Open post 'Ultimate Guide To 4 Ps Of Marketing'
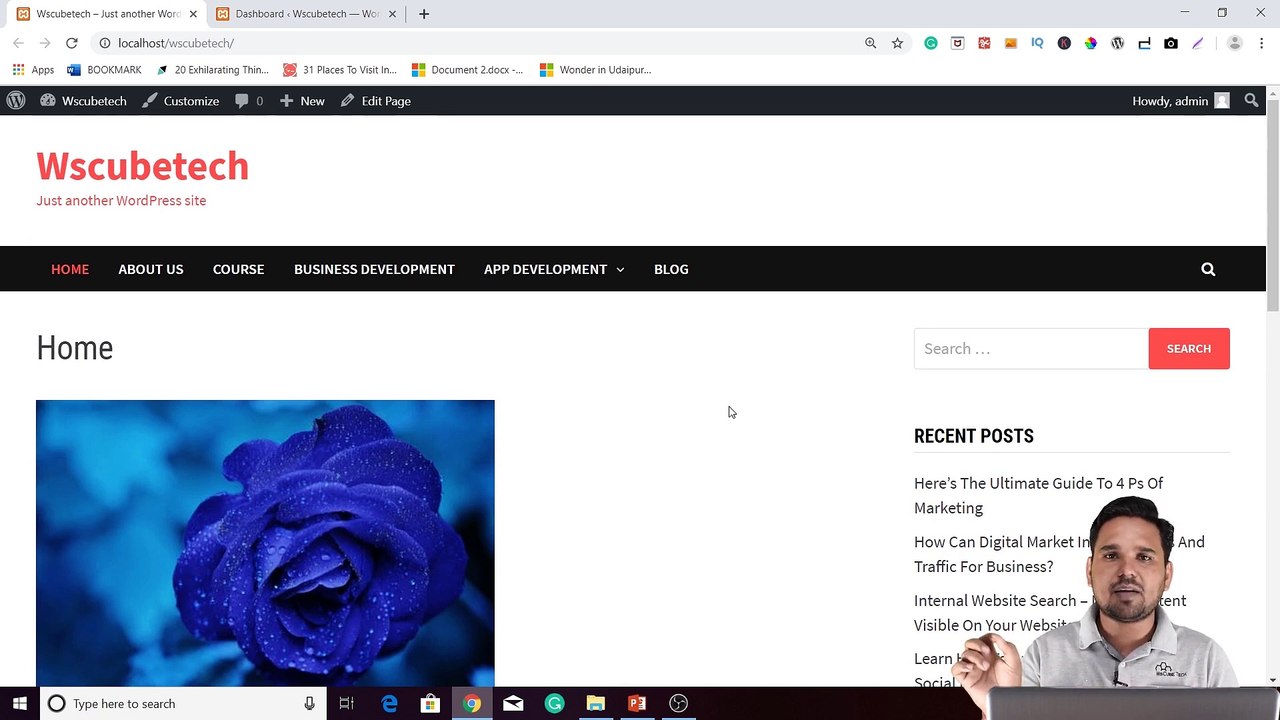Viewport: 1280px width, 720px height. [1038, 495]
